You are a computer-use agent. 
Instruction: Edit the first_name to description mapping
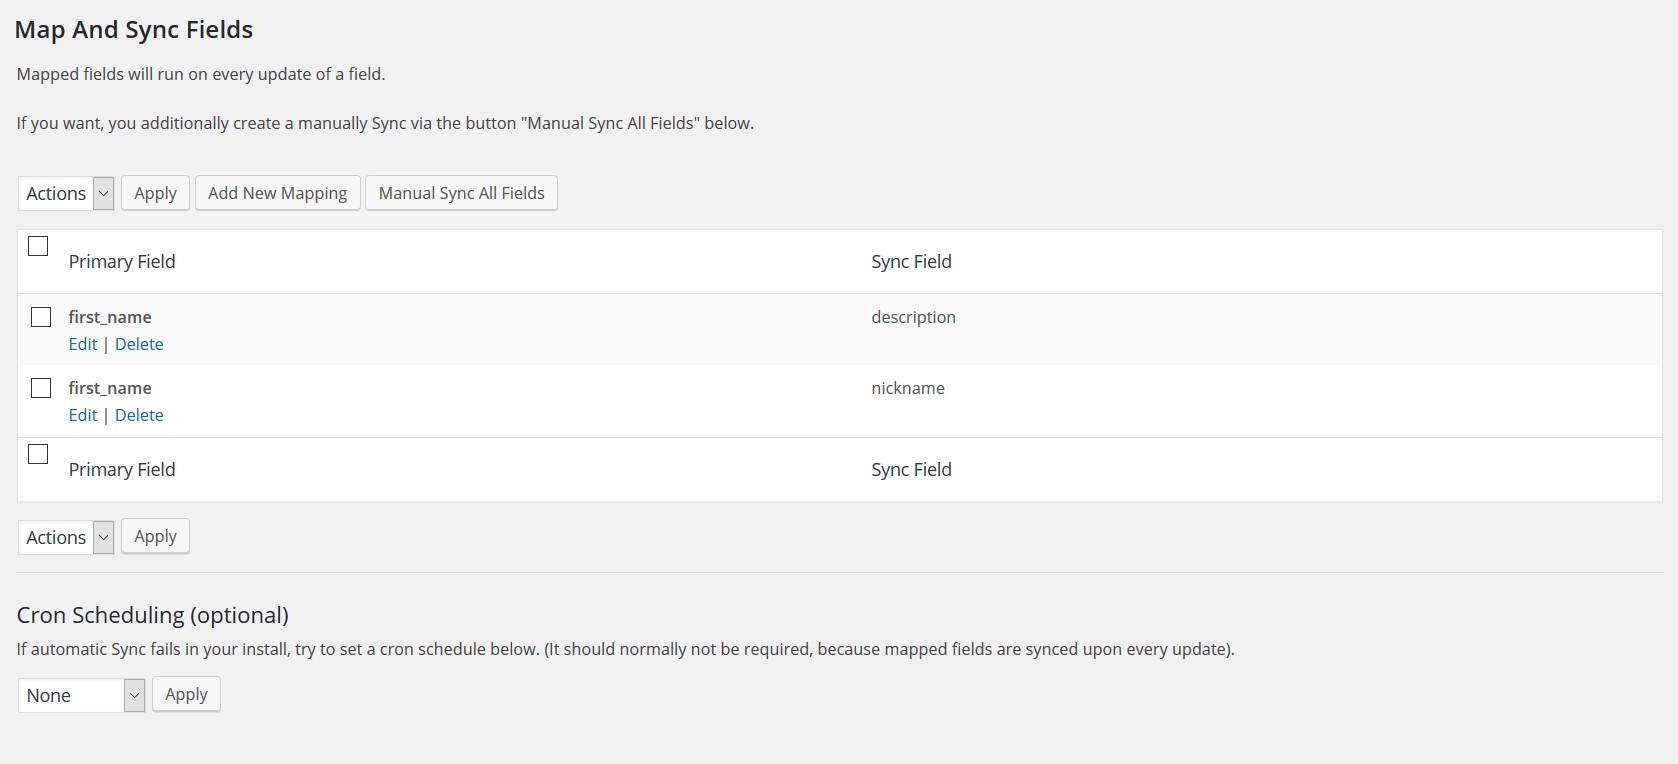83,344
